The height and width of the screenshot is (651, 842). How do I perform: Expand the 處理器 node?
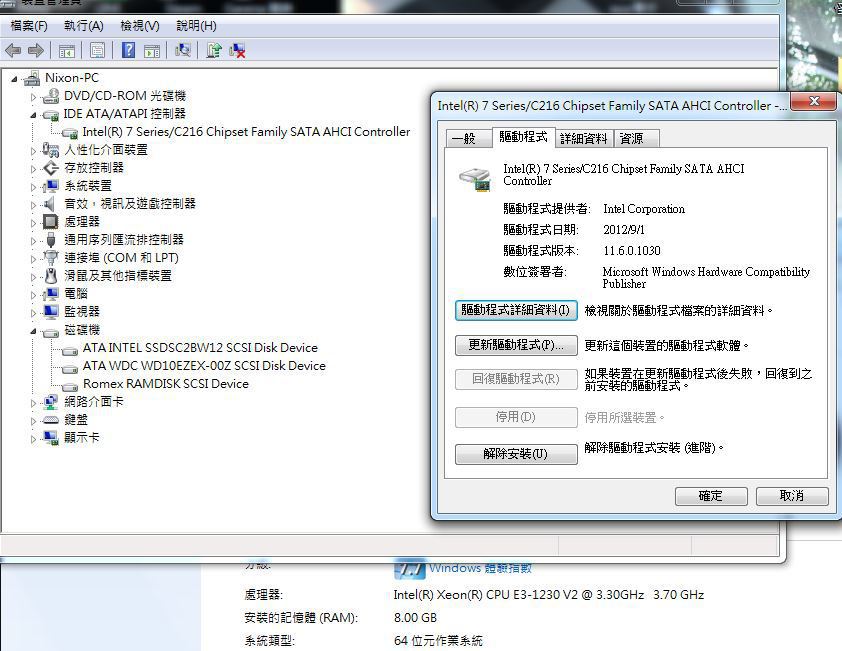(33, 223)
